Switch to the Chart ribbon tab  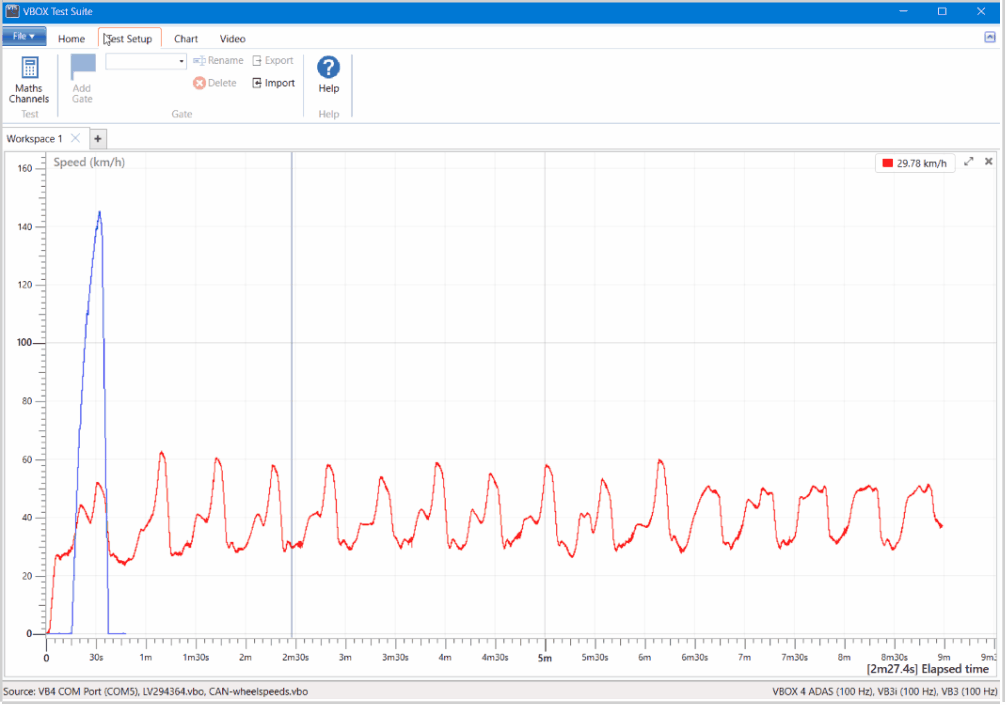[x=186, y=39]
